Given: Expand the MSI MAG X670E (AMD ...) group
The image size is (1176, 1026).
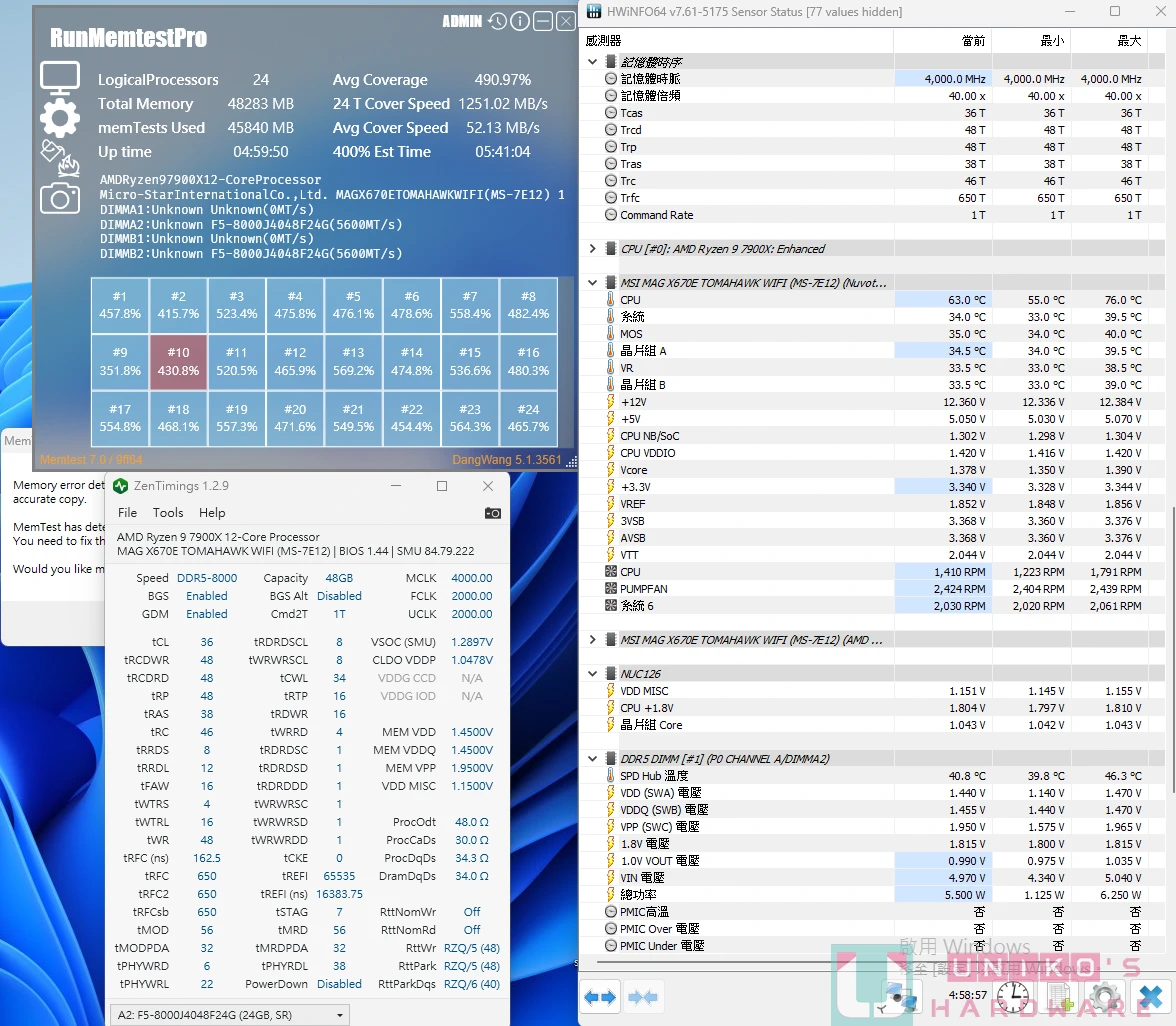Looking at the screenshot, I should (x=592, y=640).
